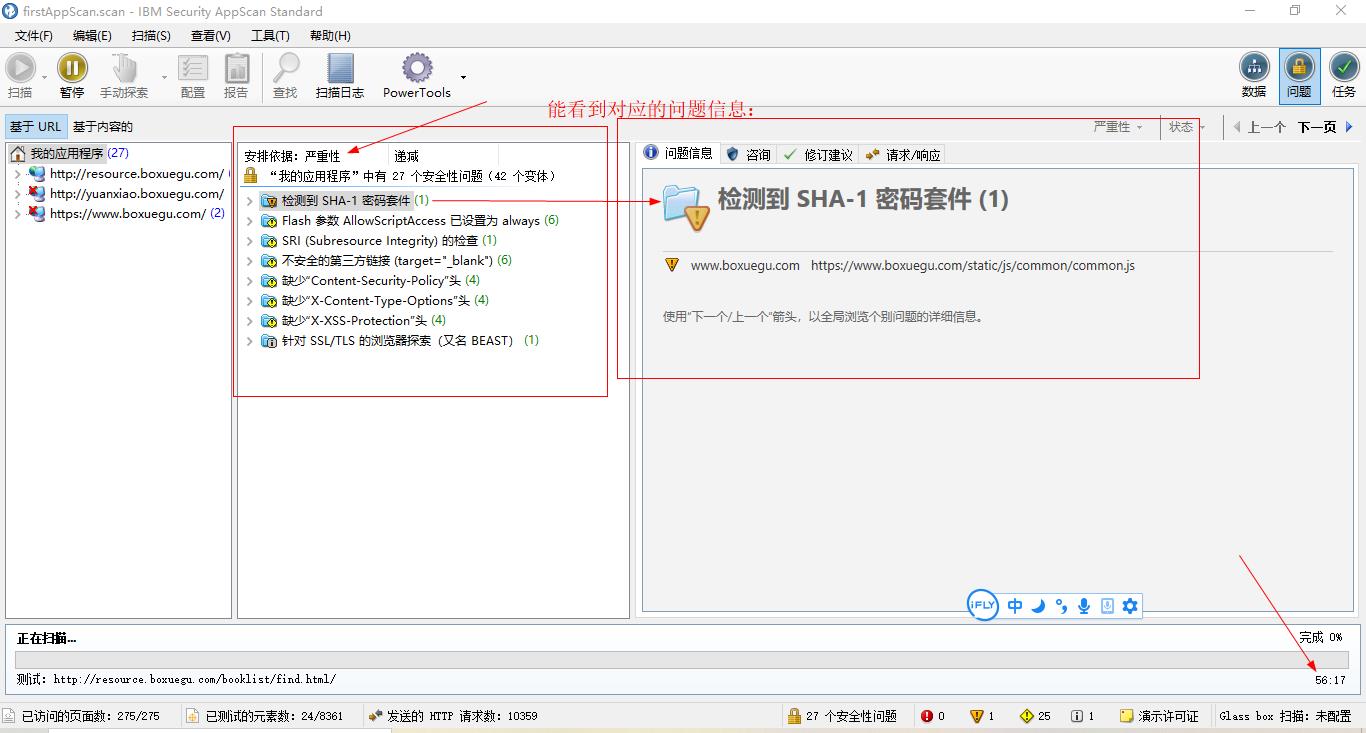Viewport: 1366px width, 733px height.
Task: Select the 基于内容的 view tab
Action: [x=103, y=126]
